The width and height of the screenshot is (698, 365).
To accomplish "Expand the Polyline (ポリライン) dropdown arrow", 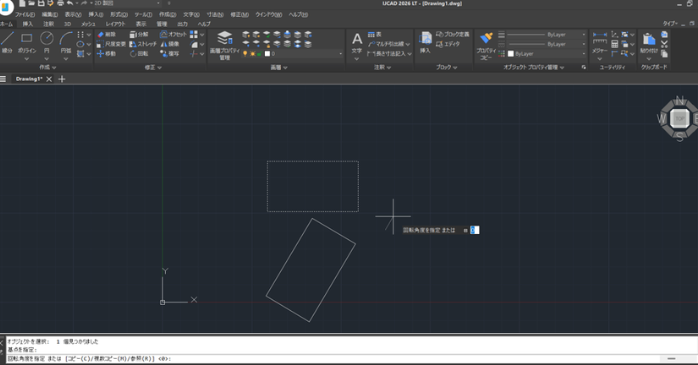I will 27,58.
